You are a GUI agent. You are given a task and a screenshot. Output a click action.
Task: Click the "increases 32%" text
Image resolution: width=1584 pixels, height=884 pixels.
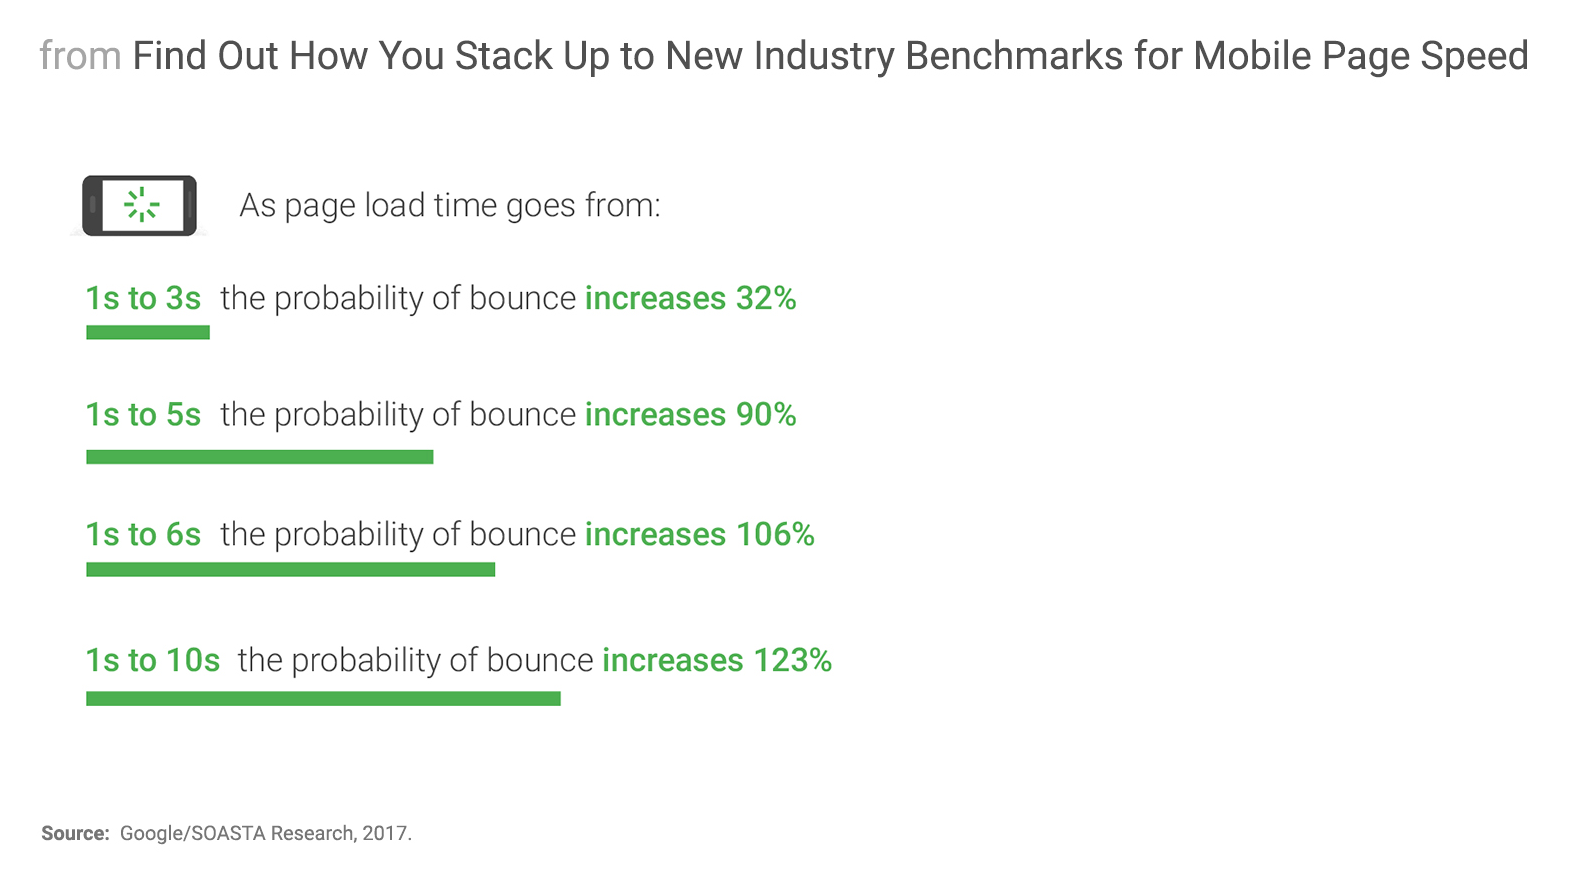tap(690, 298)
